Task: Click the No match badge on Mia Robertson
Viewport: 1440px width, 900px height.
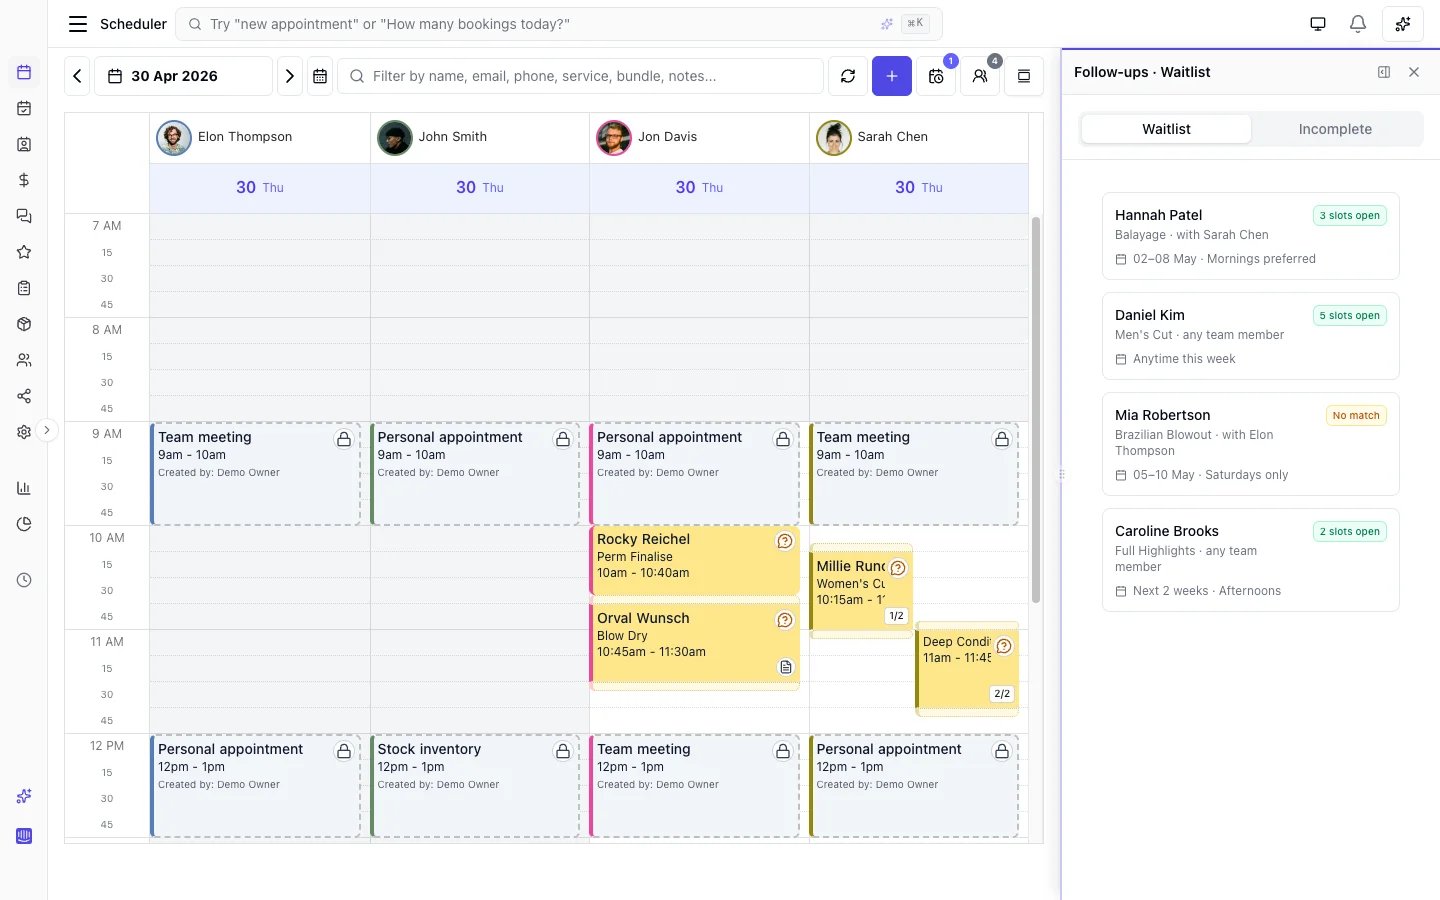Action: pyautogui.click(x=1356, y=415)
